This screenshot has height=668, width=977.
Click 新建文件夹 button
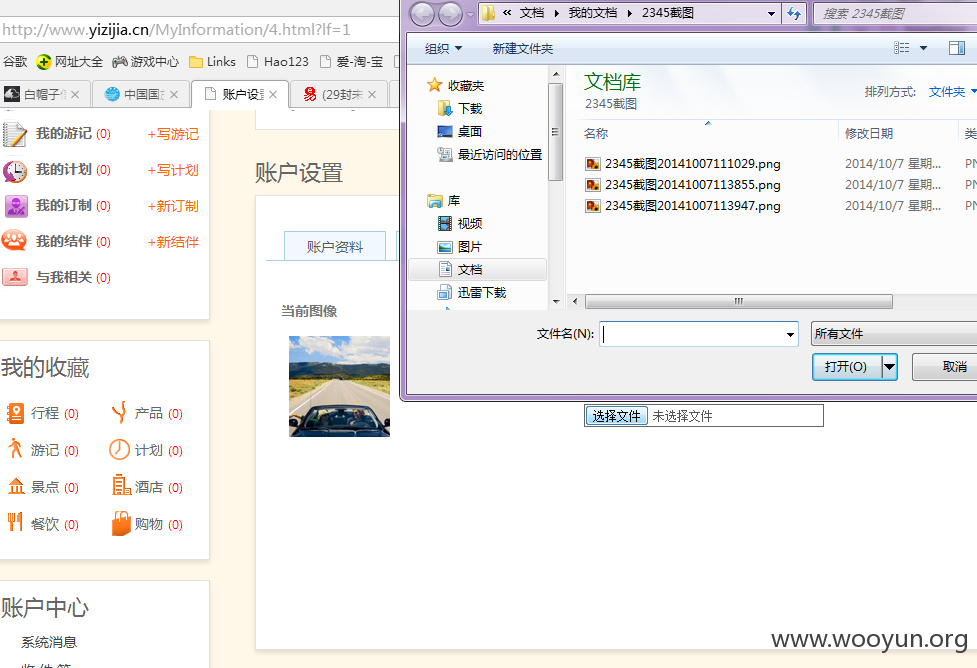tap(522, 49)
